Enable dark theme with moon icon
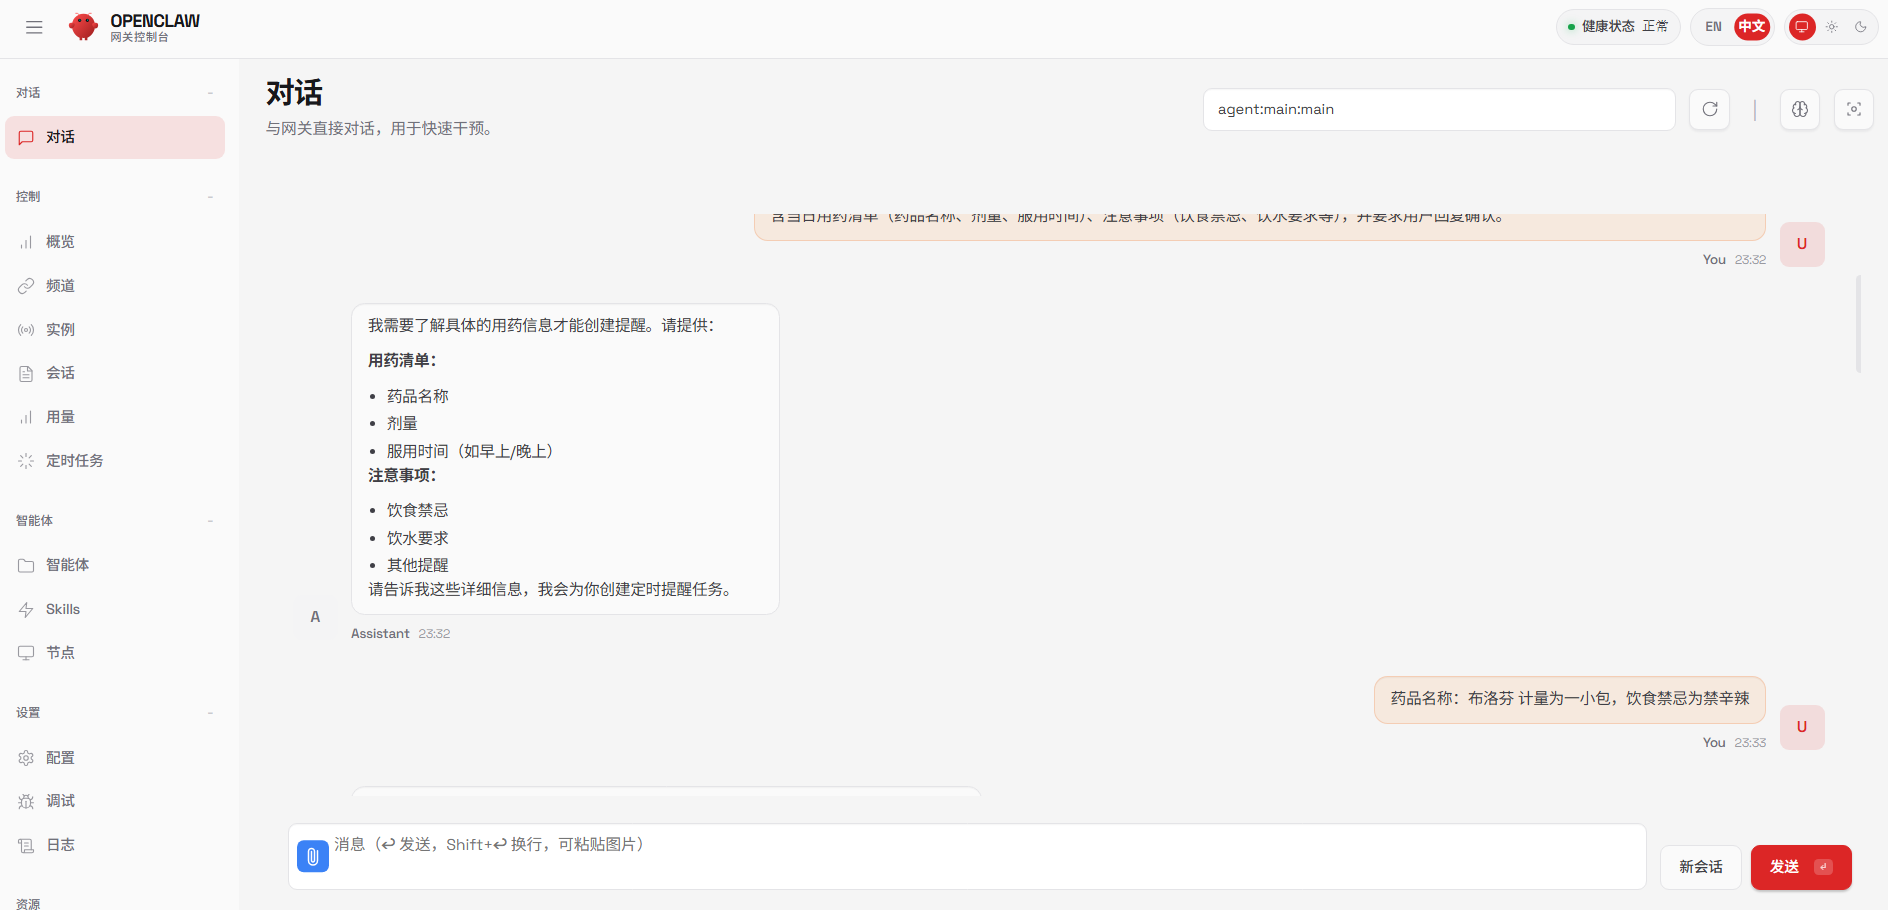Viewport: 1888px width, 910px height. [x=1860, y=27]
